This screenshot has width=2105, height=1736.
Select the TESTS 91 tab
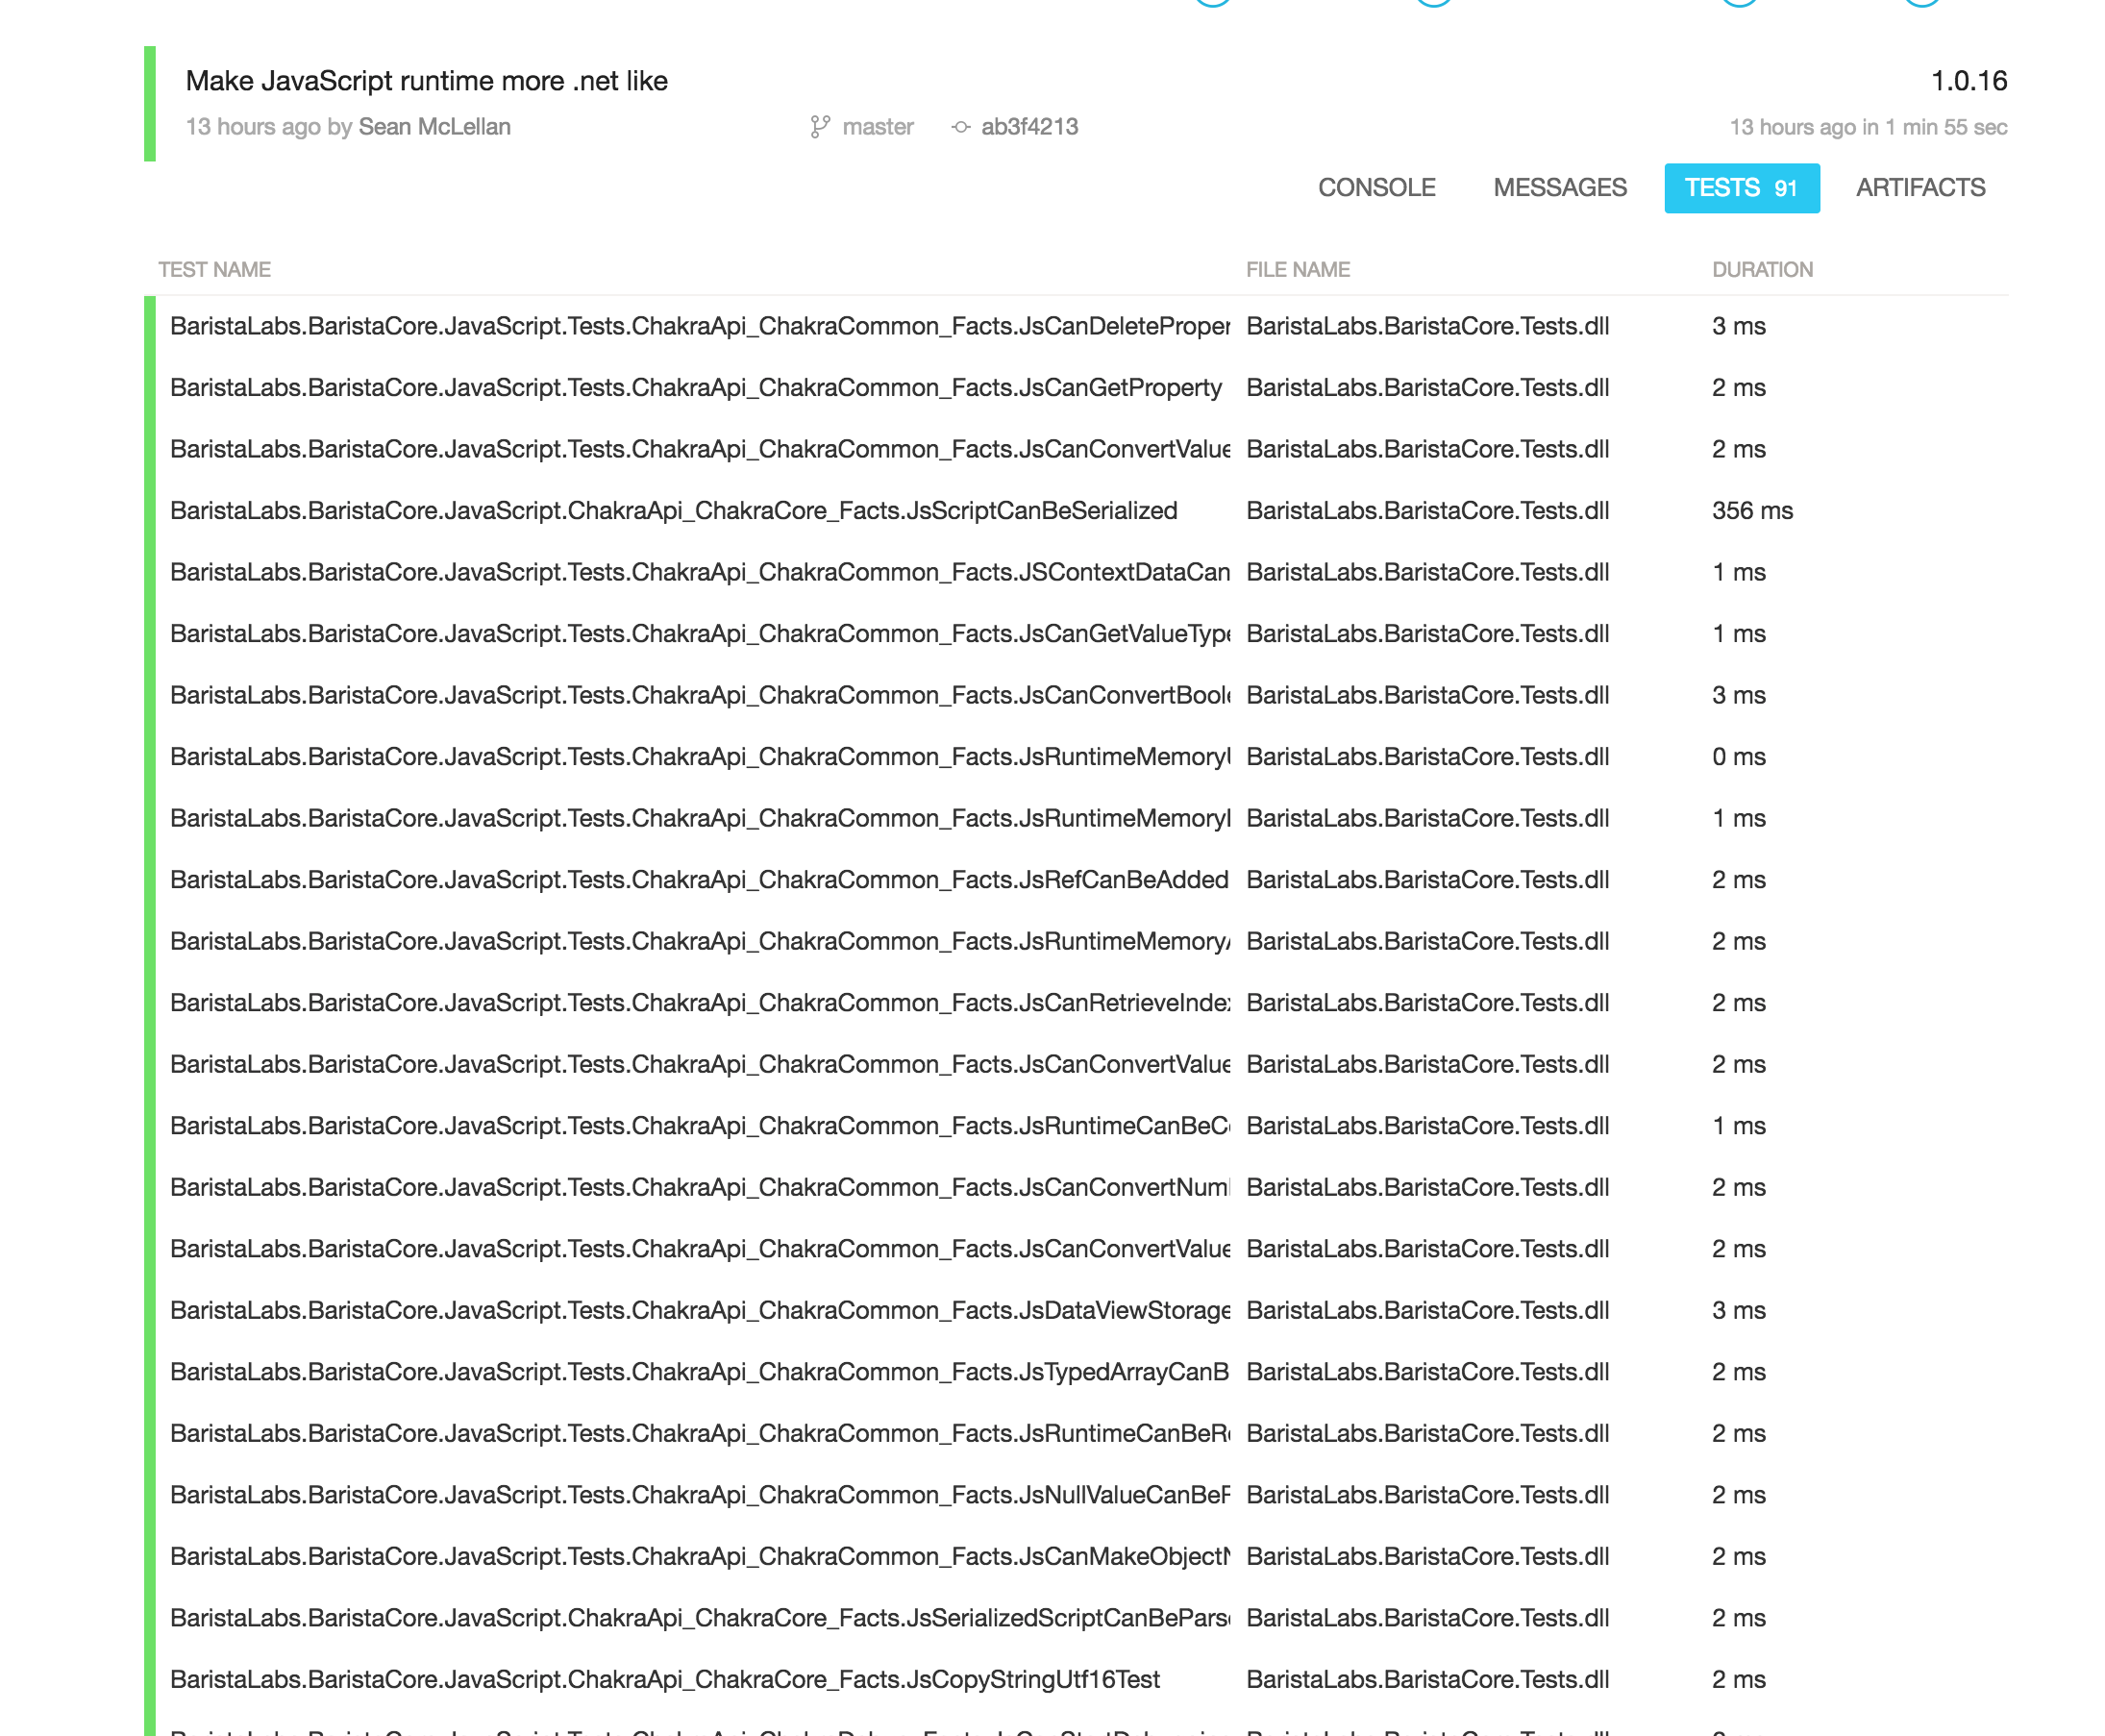1740,188
